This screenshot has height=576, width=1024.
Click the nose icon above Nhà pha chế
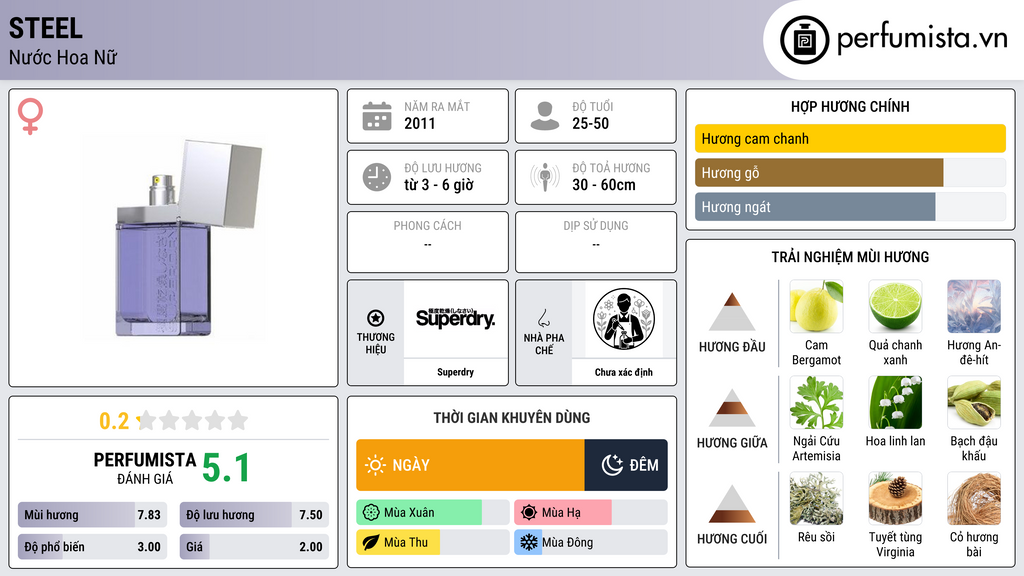point(543,318)
